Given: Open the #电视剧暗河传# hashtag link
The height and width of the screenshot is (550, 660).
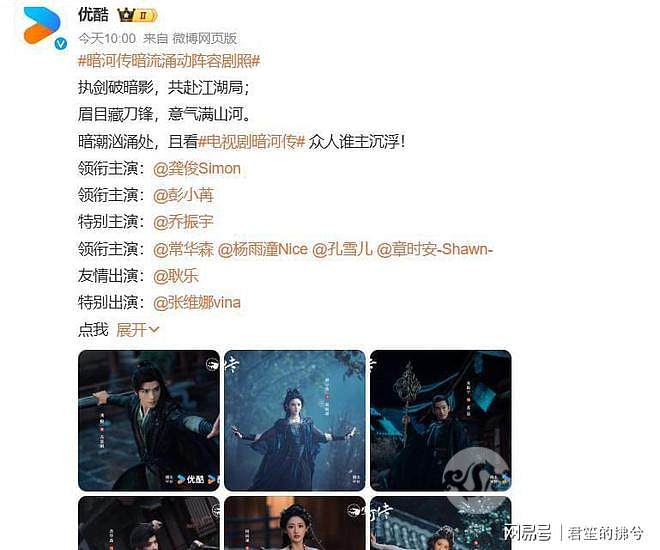Looking at the screenshot, I should [x=251, y=142].
